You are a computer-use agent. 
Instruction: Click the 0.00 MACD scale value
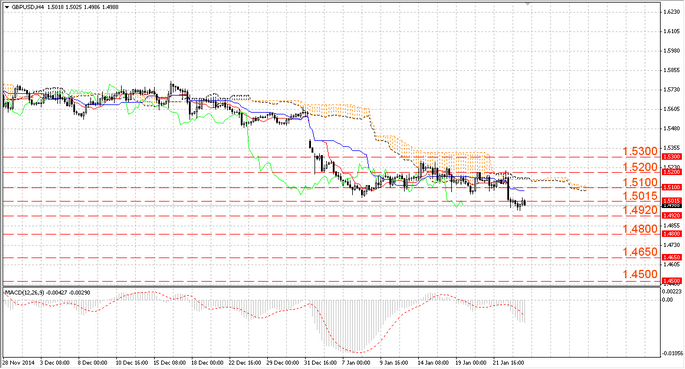(x=668, y=300)
